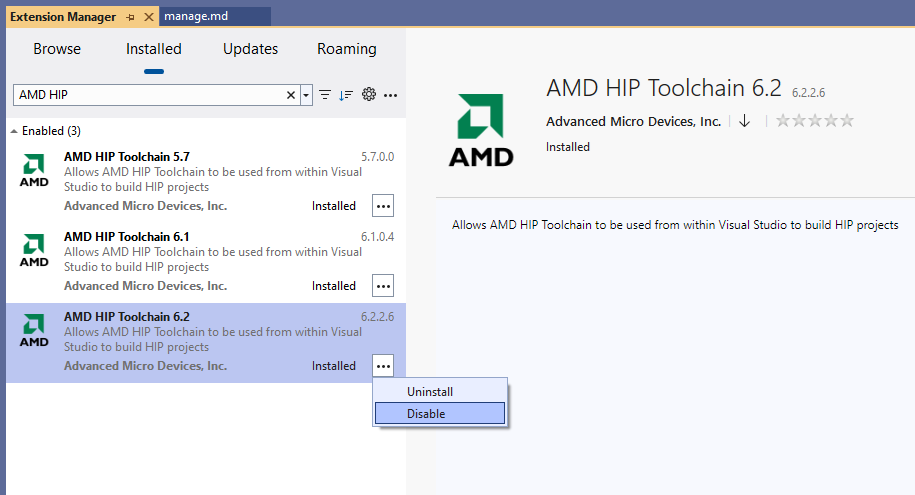915x495 pixels.
Task: Open the Roaming tab
Action: coord(347,49)
